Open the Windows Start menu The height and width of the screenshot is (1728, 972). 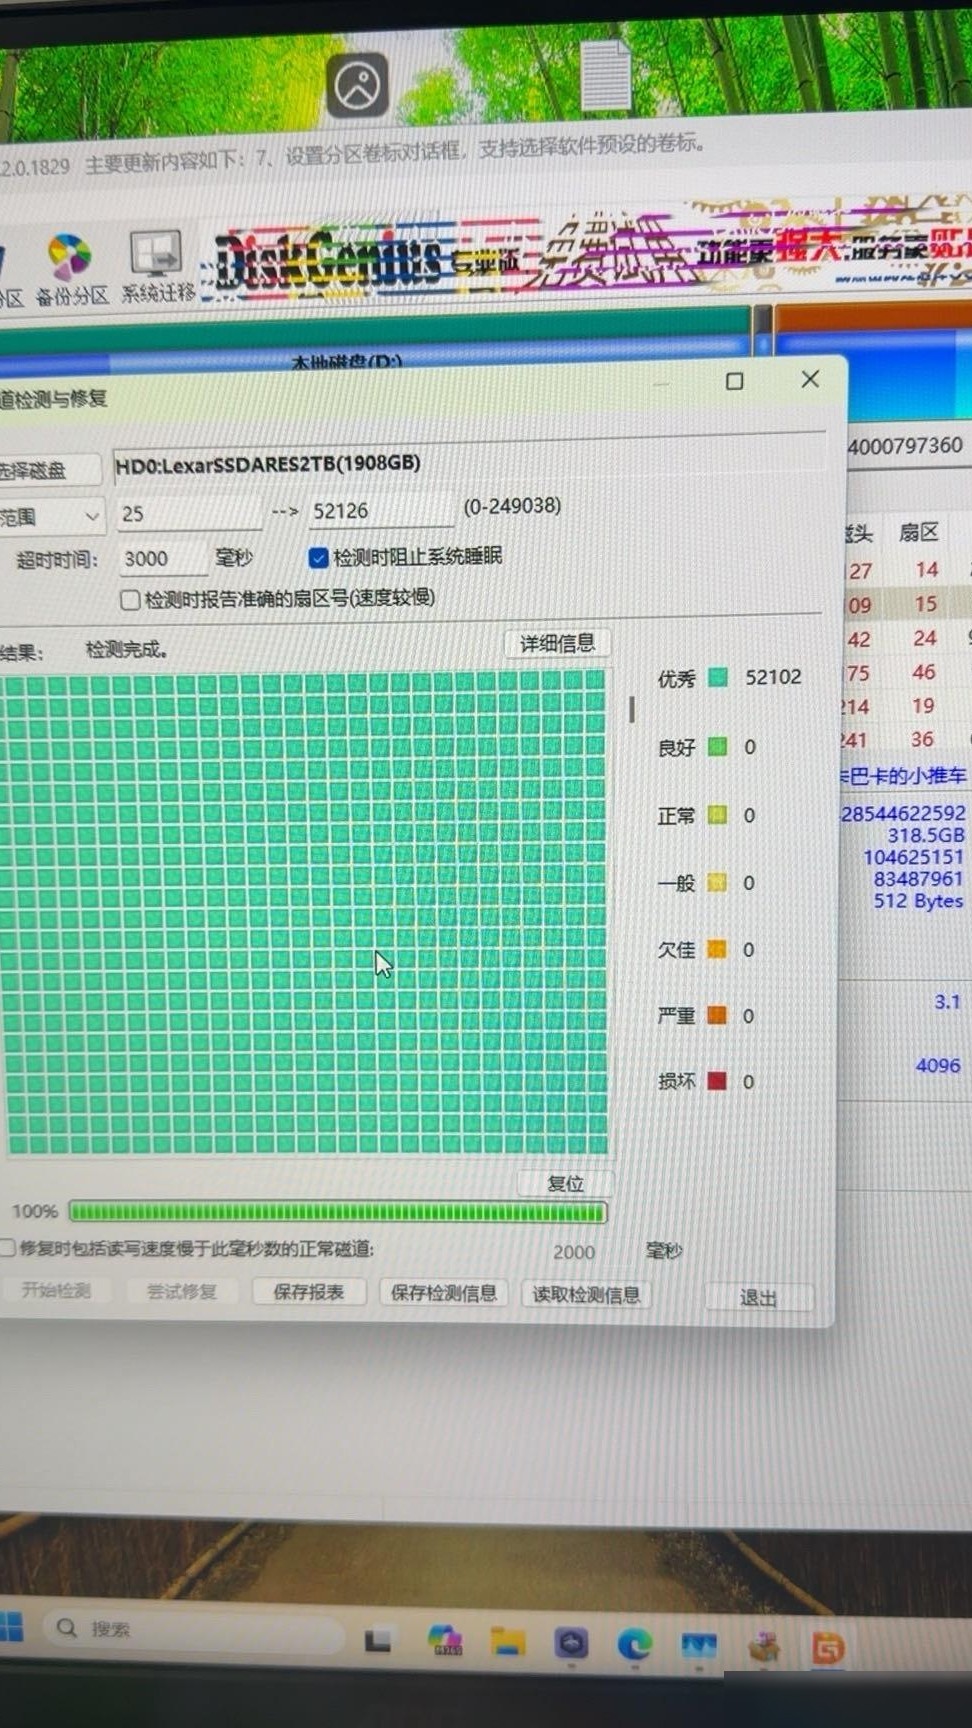10,1626
